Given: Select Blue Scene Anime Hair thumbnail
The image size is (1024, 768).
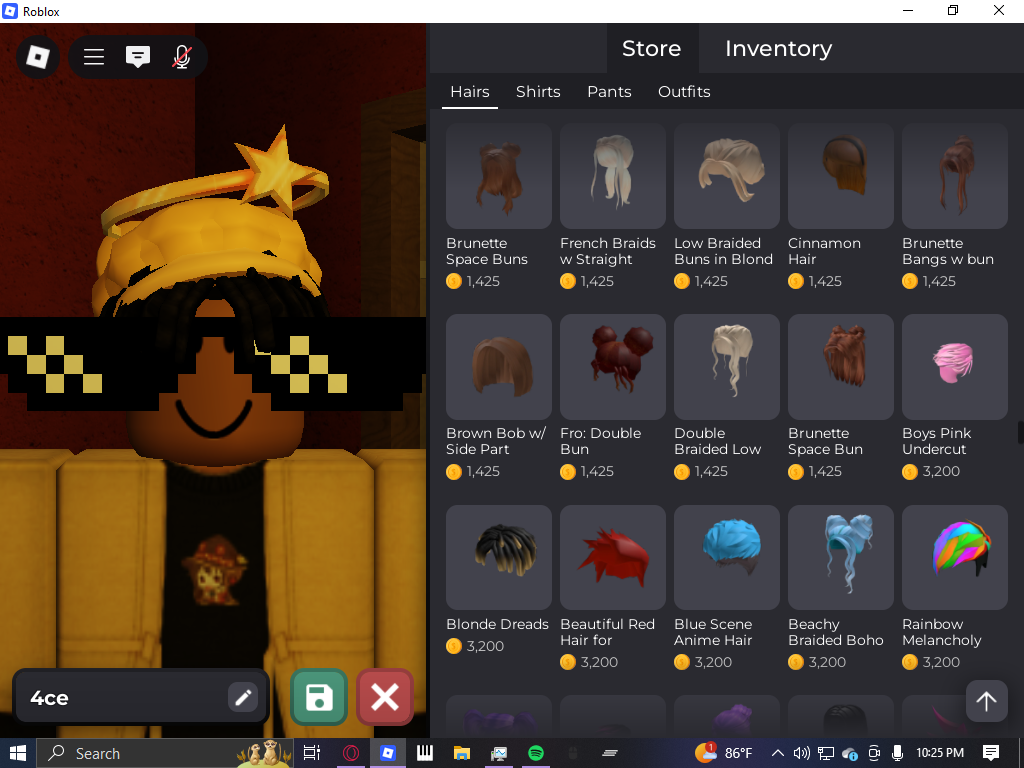Looking at the screenshot, I should 727,557.
